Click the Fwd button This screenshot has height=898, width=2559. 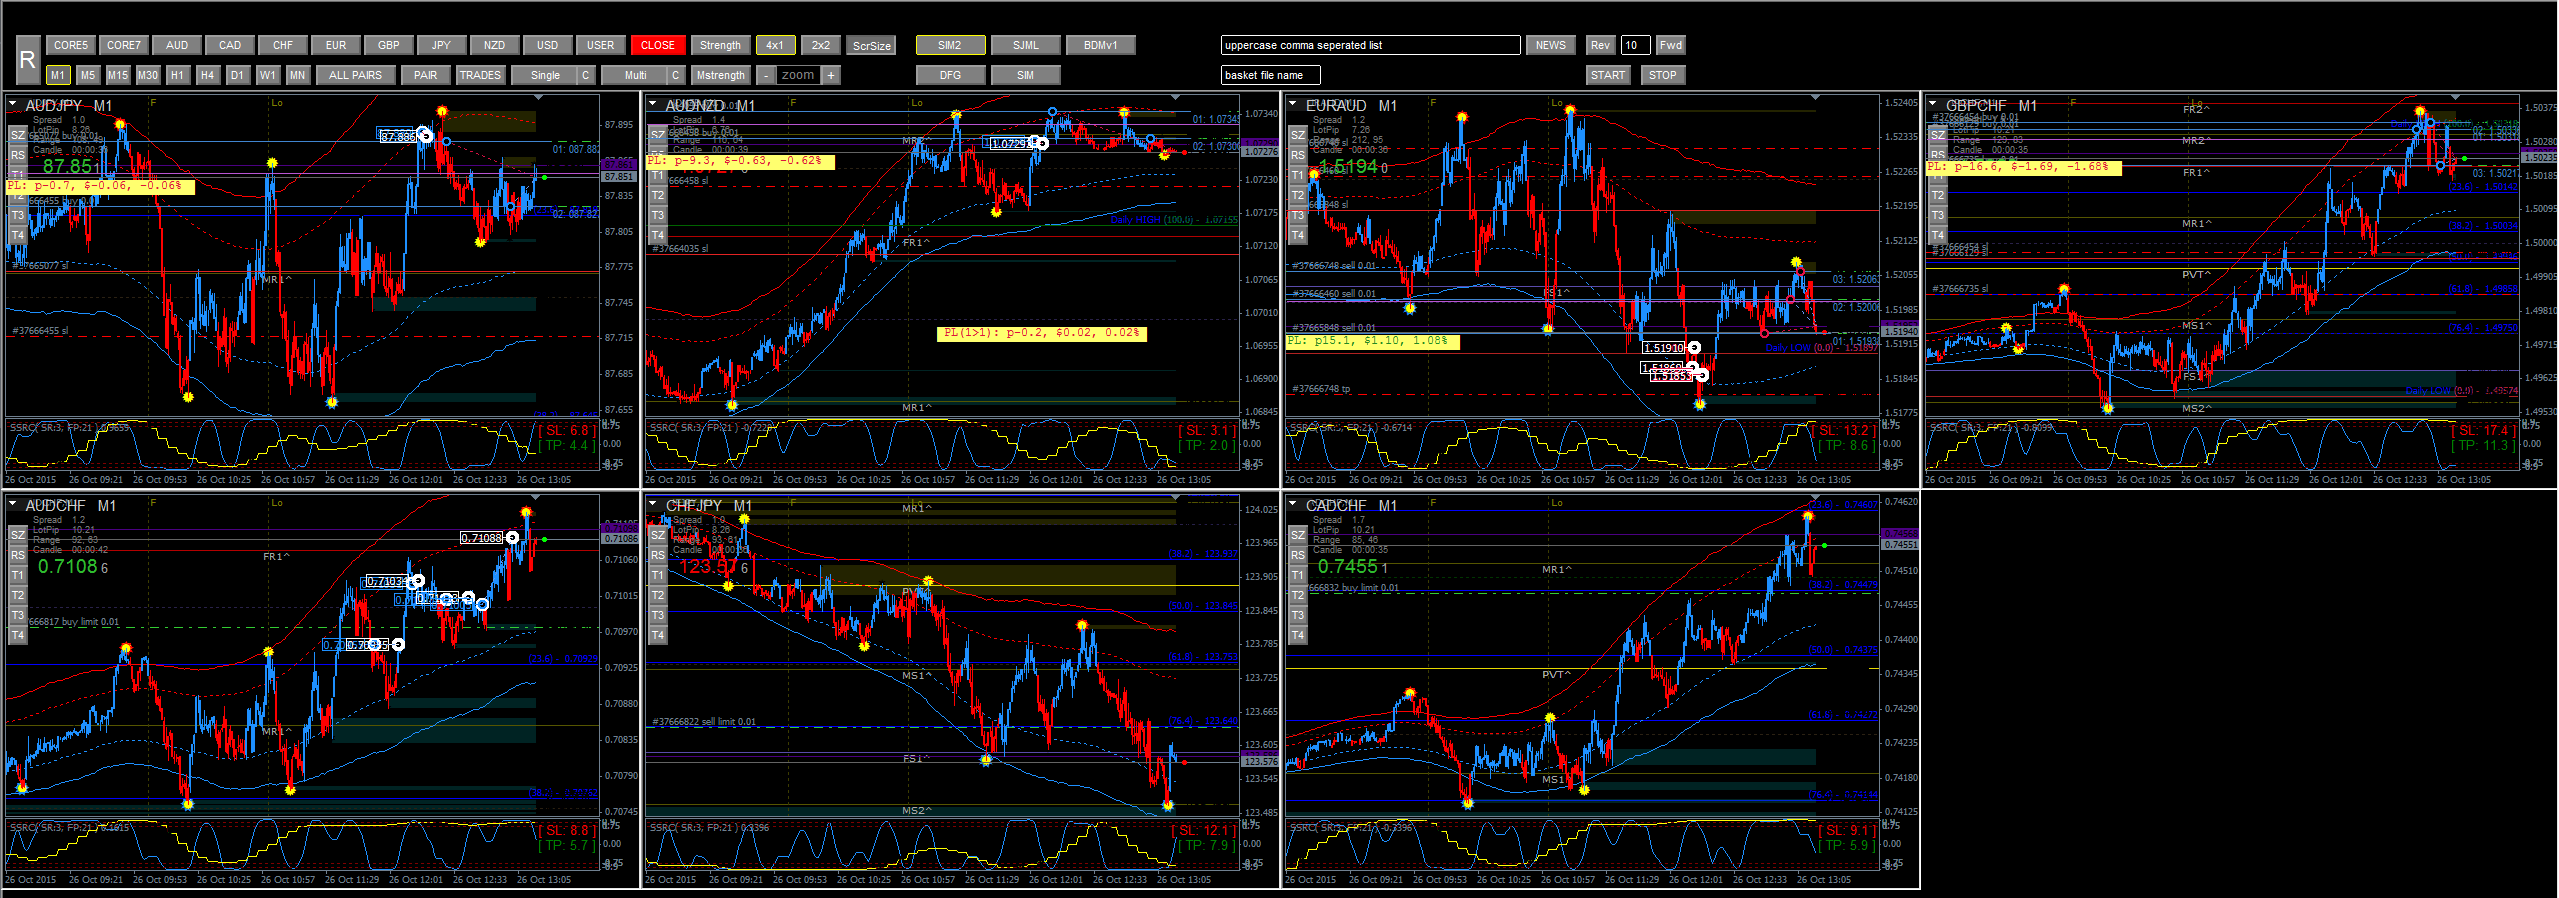[x=1670, y=45]
